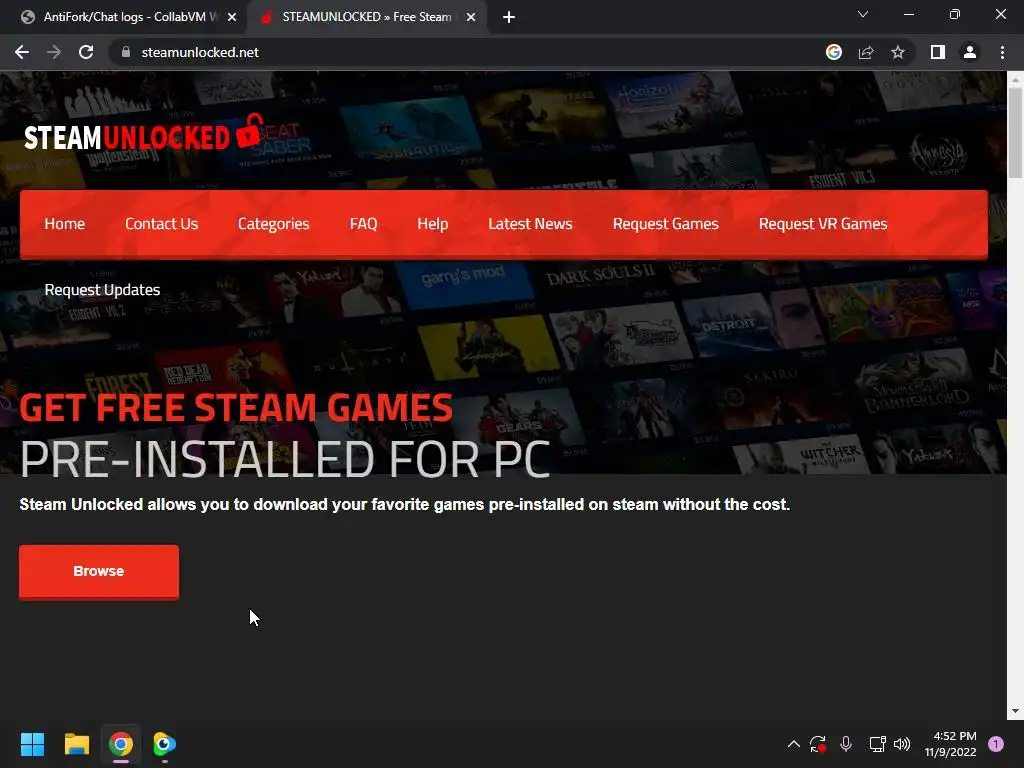Open the Help page
1024x768 pixels.
tap(432, 224)
